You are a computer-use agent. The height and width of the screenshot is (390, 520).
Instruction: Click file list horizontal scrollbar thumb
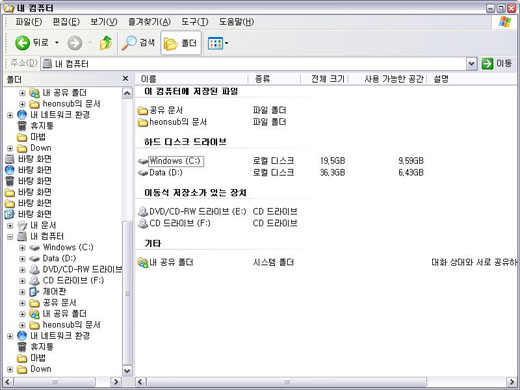287,382
